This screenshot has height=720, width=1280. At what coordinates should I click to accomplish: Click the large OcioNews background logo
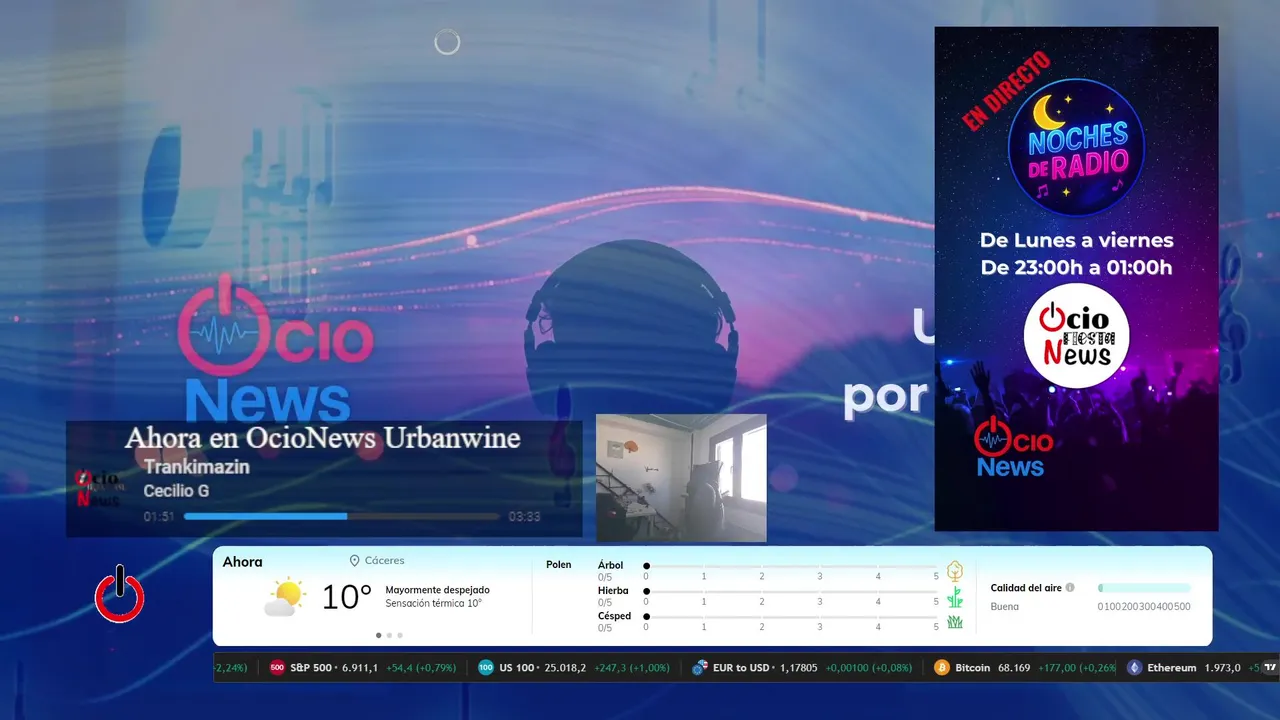coord(275,347)
